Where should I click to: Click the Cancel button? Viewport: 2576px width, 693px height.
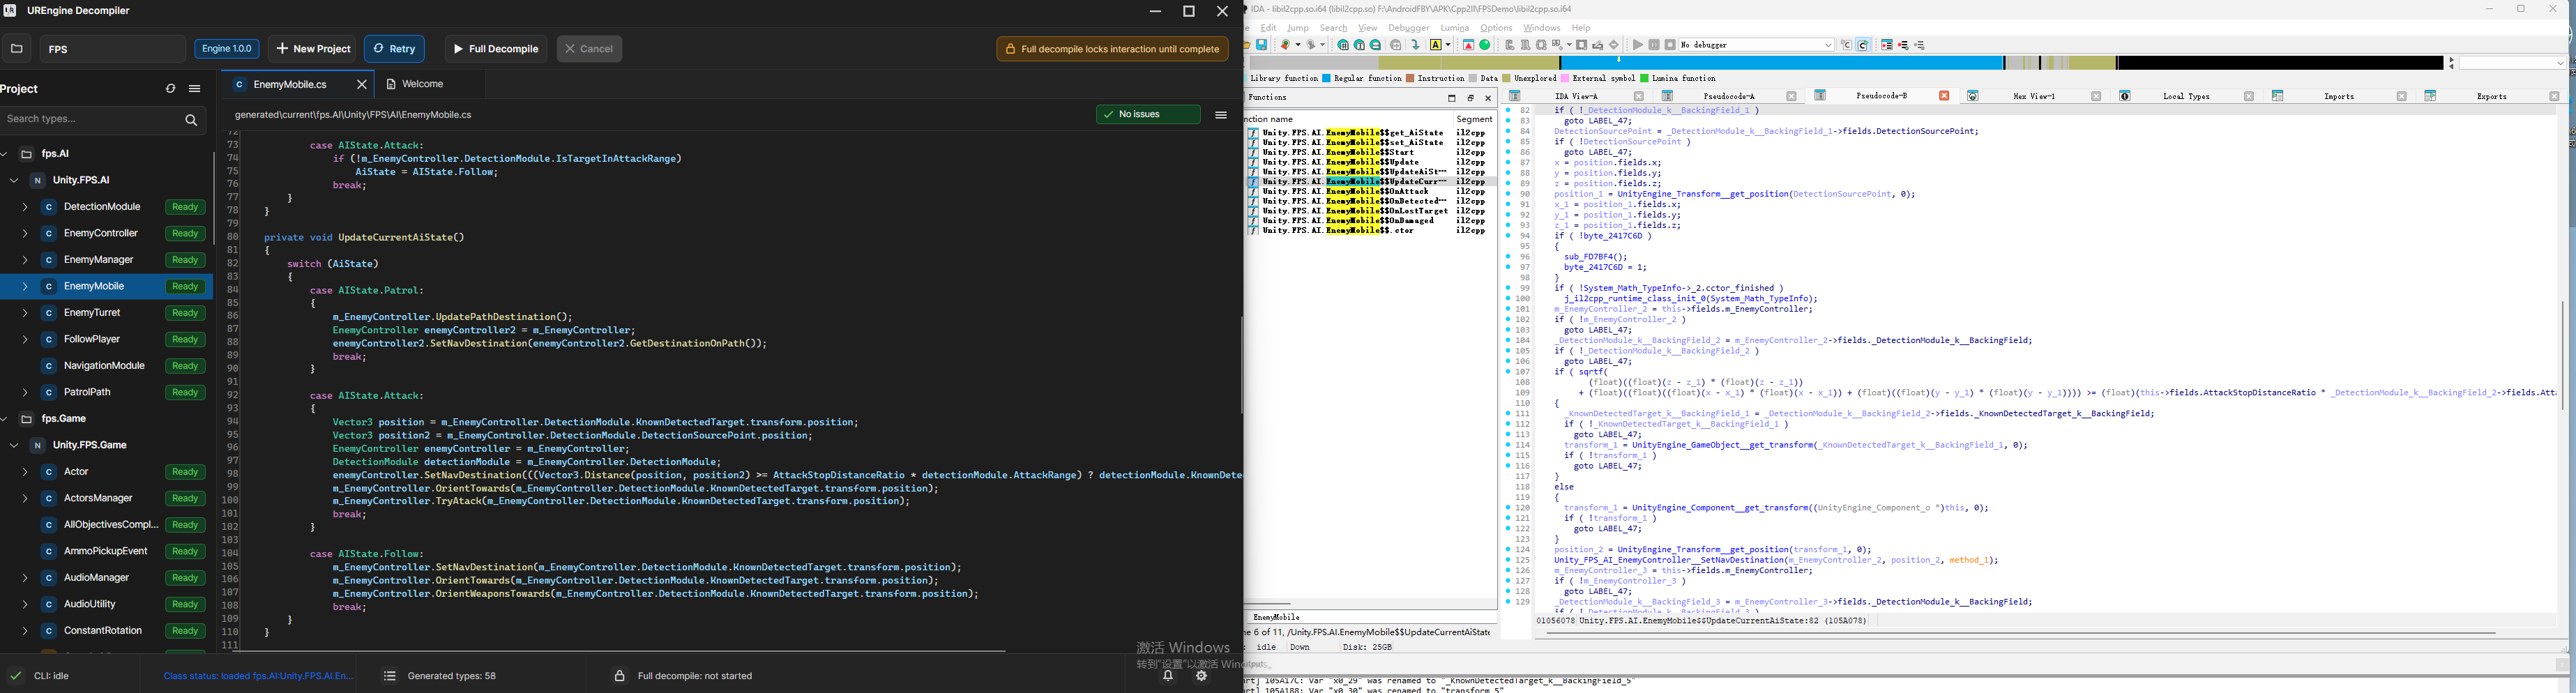[x=590, y=49]
